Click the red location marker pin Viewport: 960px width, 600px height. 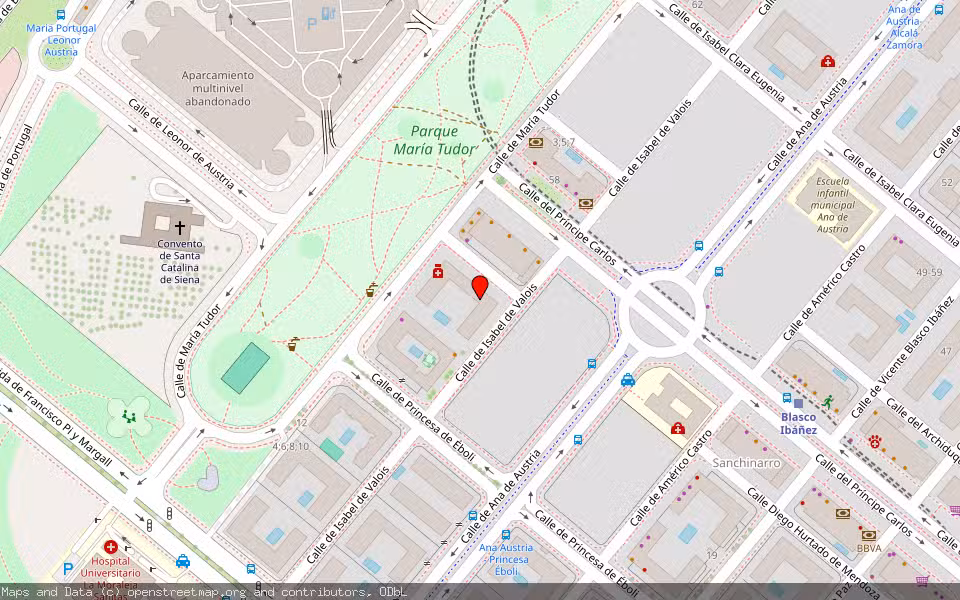tap(480, 287)
